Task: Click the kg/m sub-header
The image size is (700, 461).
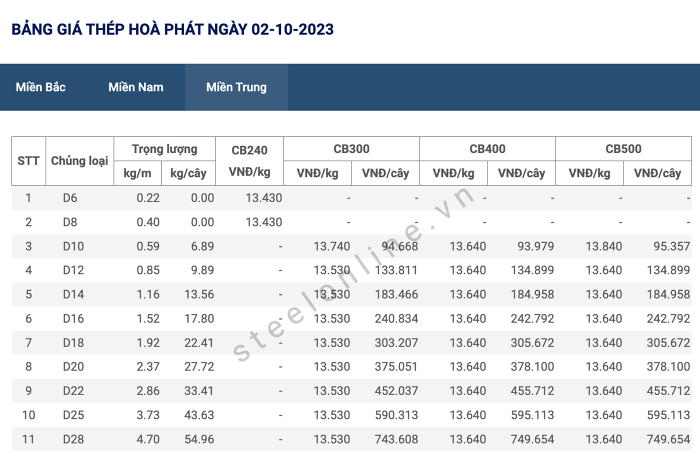Action: tap(137, 173)
